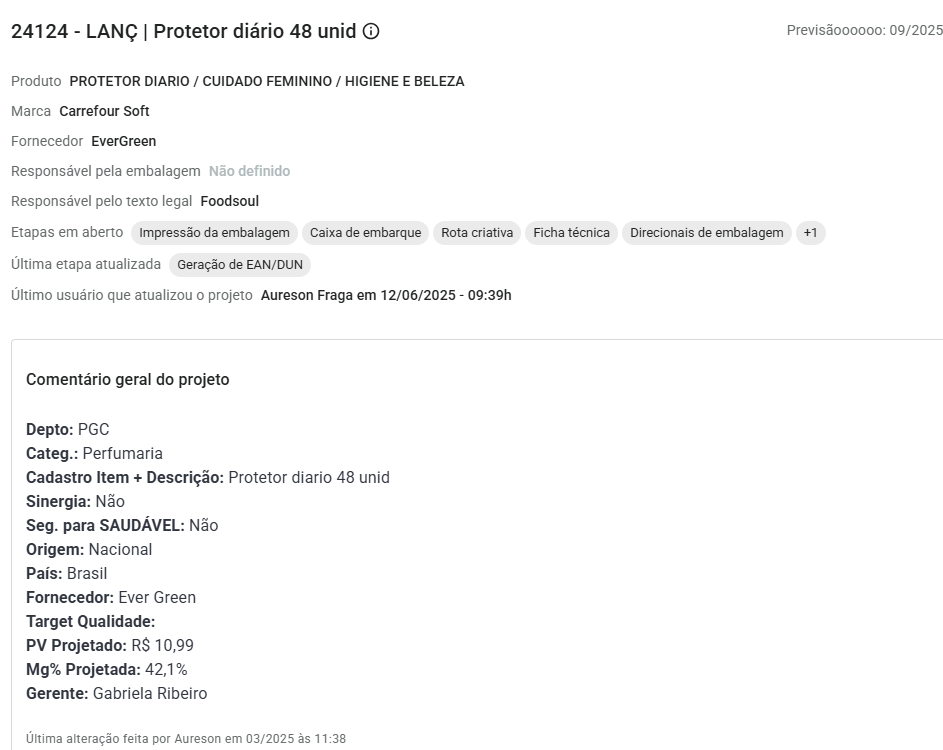Open the Caixa de embarque stage chip
This screenshot has width=943, height=750.
click(x=365, y=233)
